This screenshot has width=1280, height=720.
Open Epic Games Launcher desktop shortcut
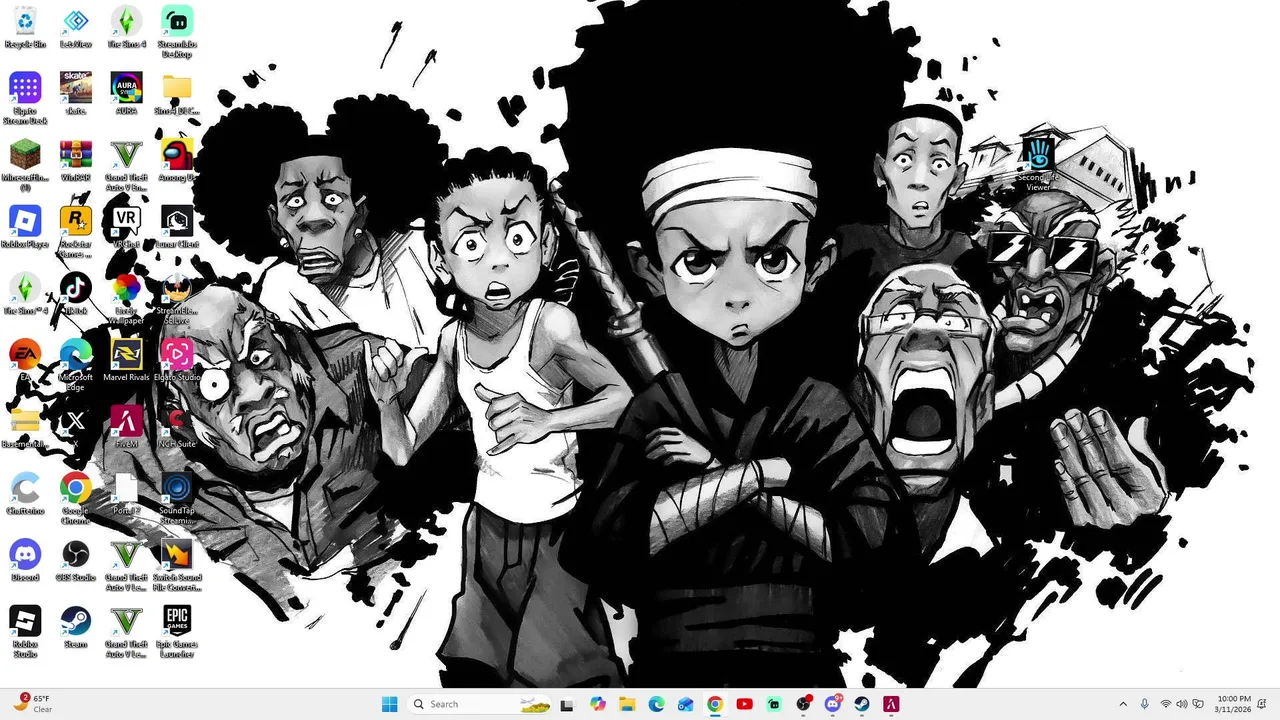177,632
